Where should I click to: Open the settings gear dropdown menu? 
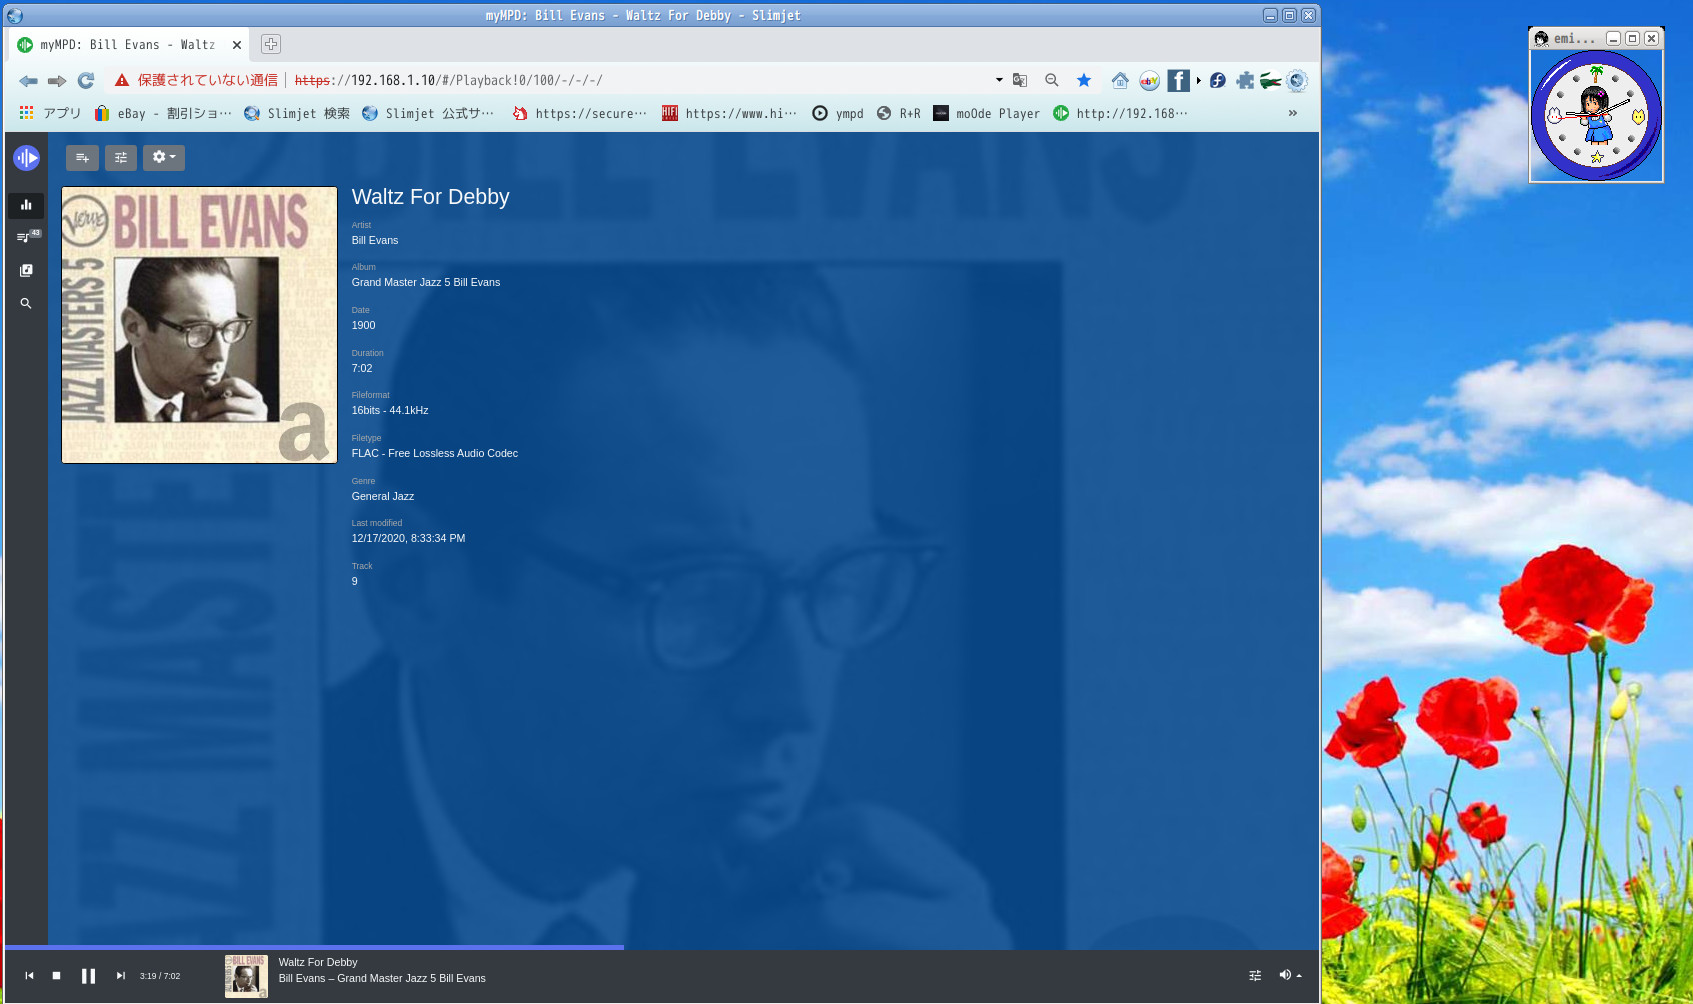click(163, 157)
